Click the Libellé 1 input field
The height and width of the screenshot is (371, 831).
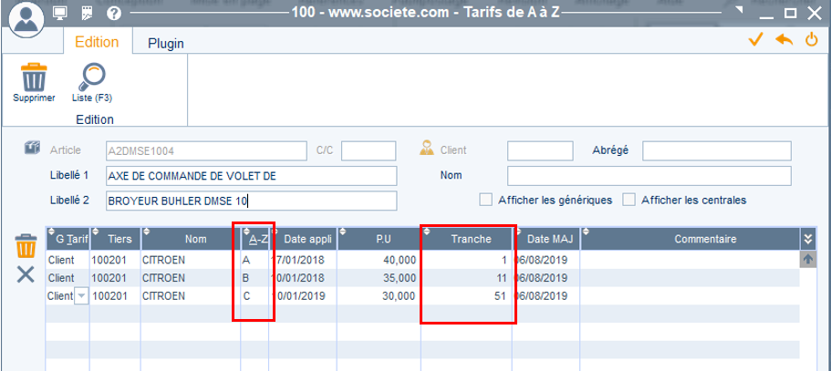[x=251, y=176]
